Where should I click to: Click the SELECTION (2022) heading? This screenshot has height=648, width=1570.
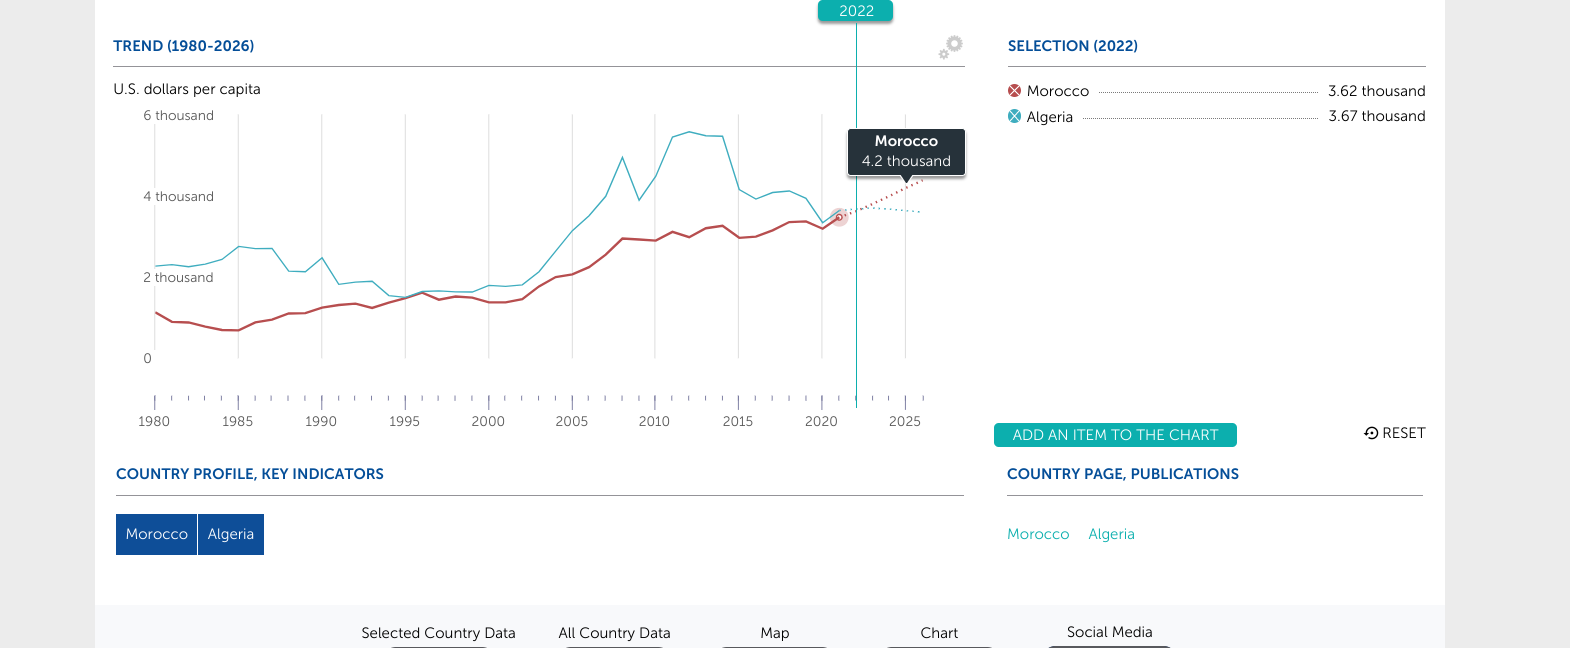pos(1073,46)
